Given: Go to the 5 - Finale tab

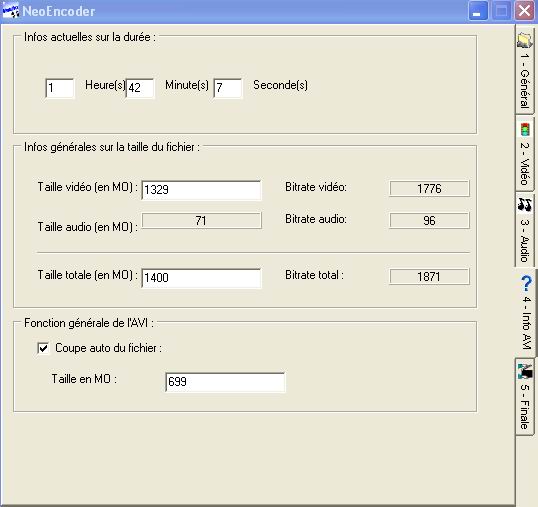Looking at the screenshot, I should tap(525, 397).
